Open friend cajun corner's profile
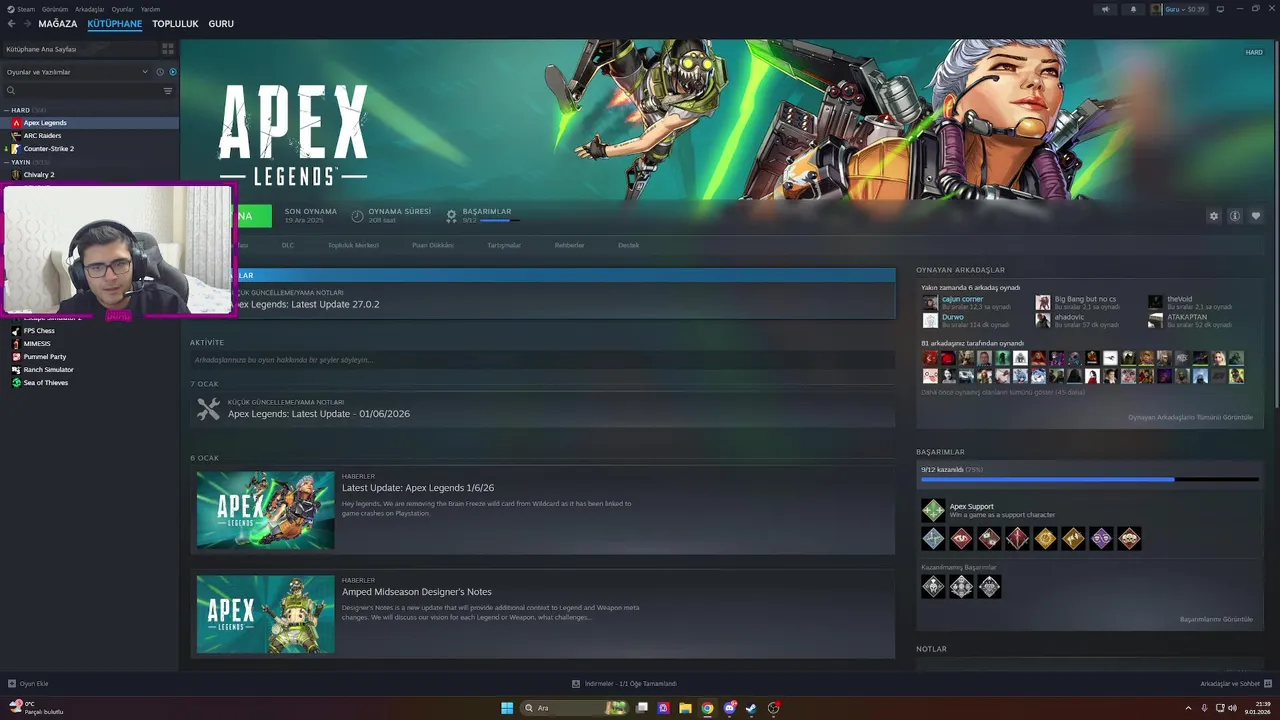The height and width of the screenshot is (720, 1280). click(x=962, y=299)
